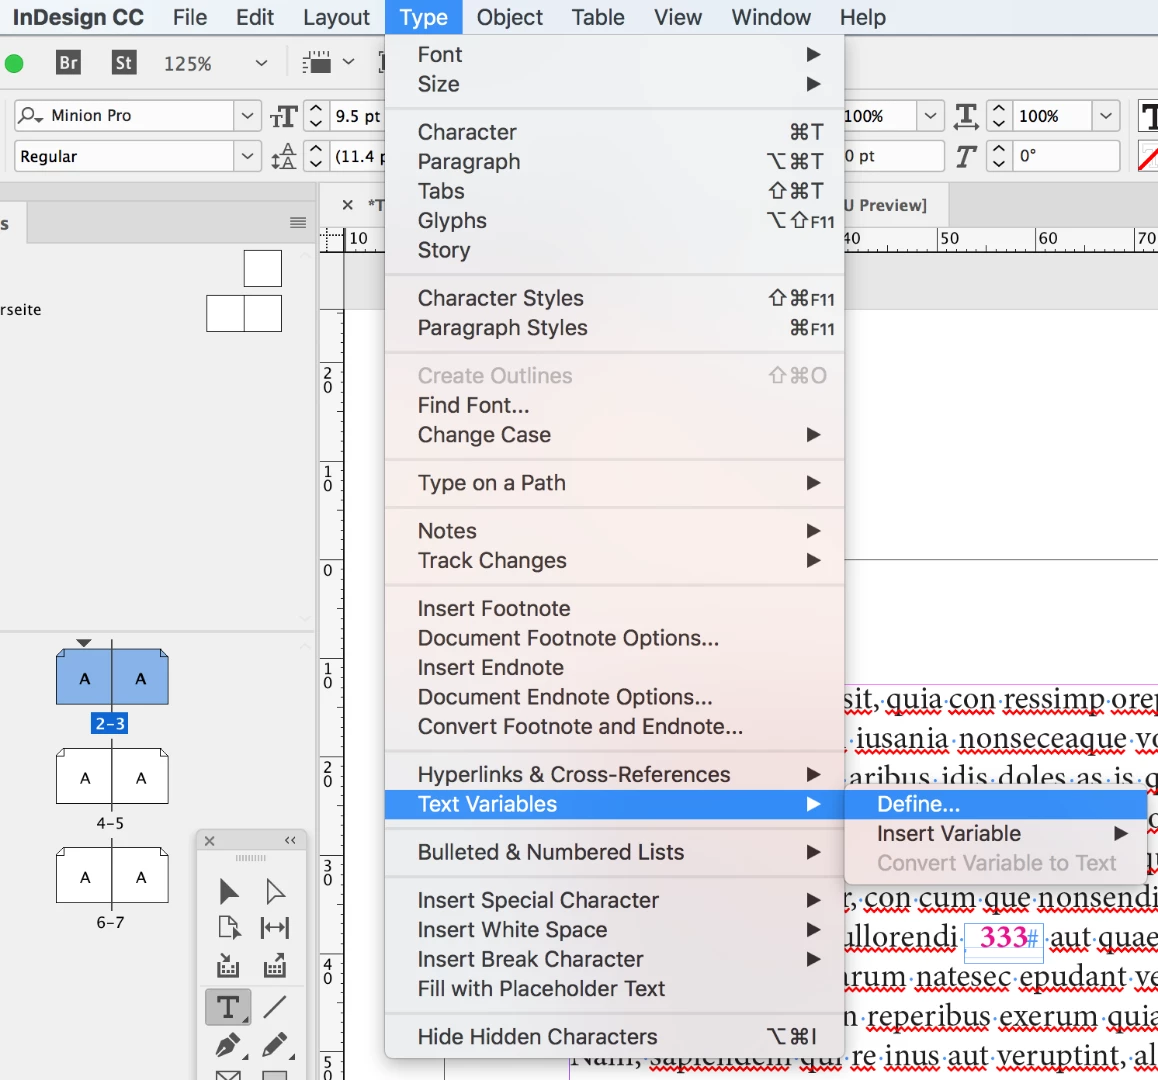1158x1080 pixels.
Task: Adjust the skew angle stepper
Action: (x=999, y=156)
